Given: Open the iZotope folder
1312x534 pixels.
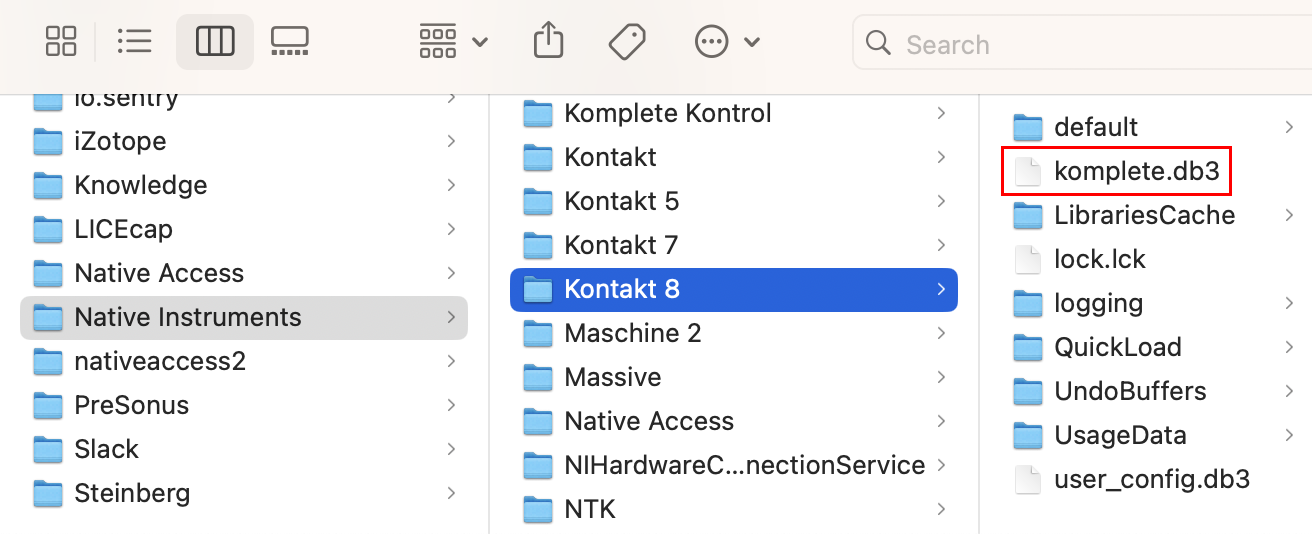Looking at the screenshot, I should (120, 141).
